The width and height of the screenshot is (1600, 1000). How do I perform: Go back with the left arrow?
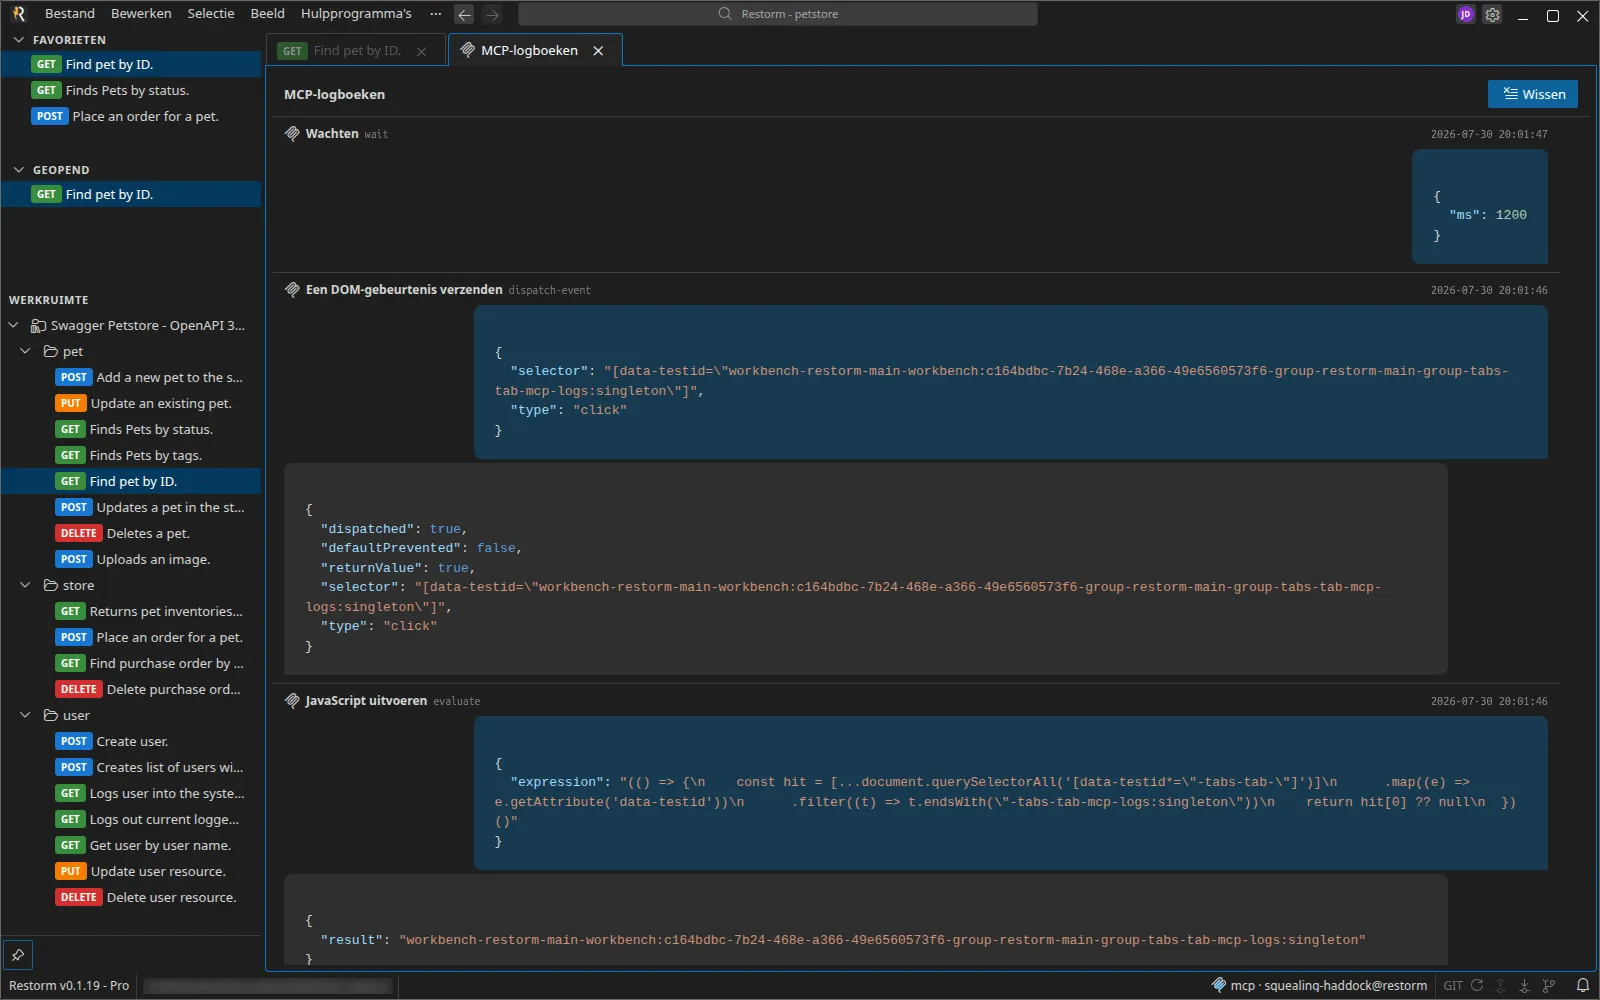coord(464,14)
